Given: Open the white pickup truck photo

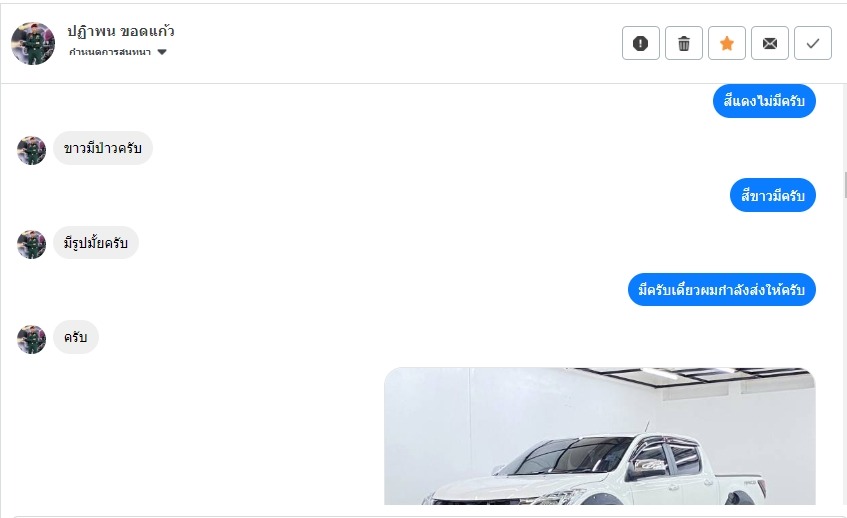Looking at the screenshot, I should tap(600, 436).
